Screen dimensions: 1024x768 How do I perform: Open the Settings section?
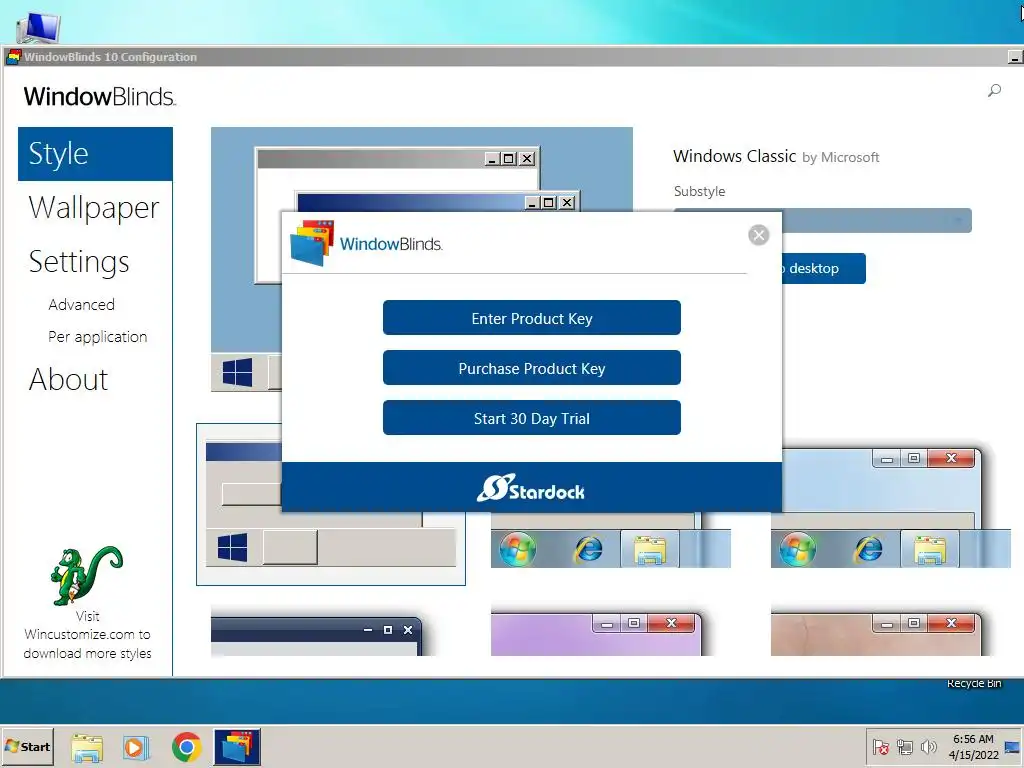coord(79,262)
